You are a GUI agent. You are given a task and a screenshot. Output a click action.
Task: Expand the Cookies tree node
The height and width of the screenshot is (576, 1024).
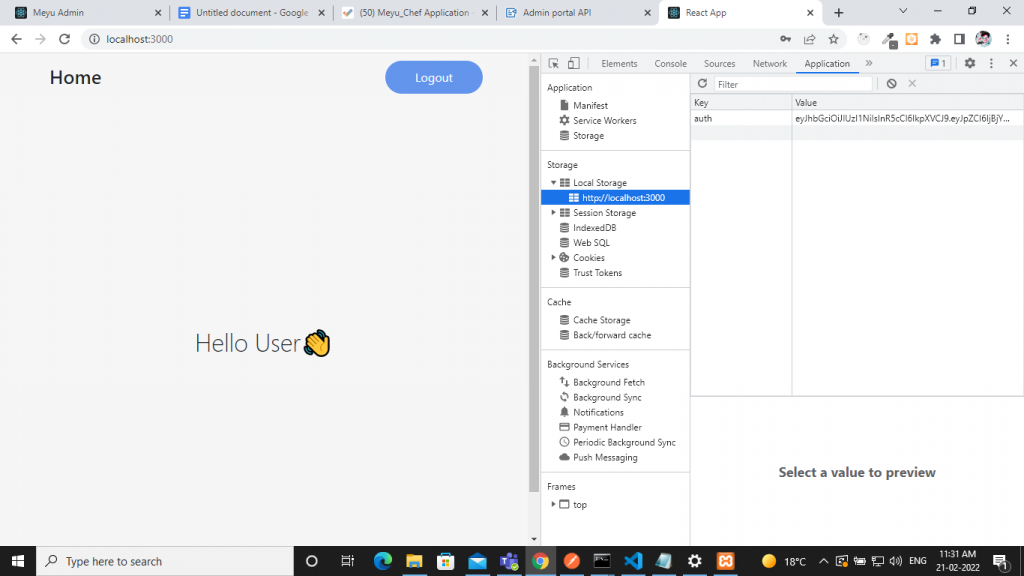[x=554, y=258]
